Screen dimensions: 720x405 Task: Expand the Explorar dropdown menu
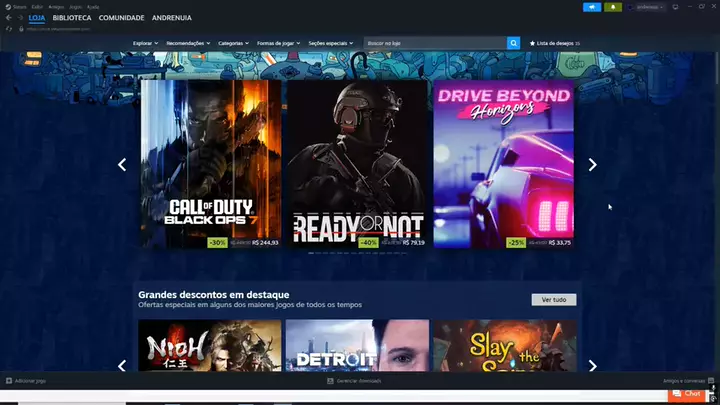pos(145,44)
